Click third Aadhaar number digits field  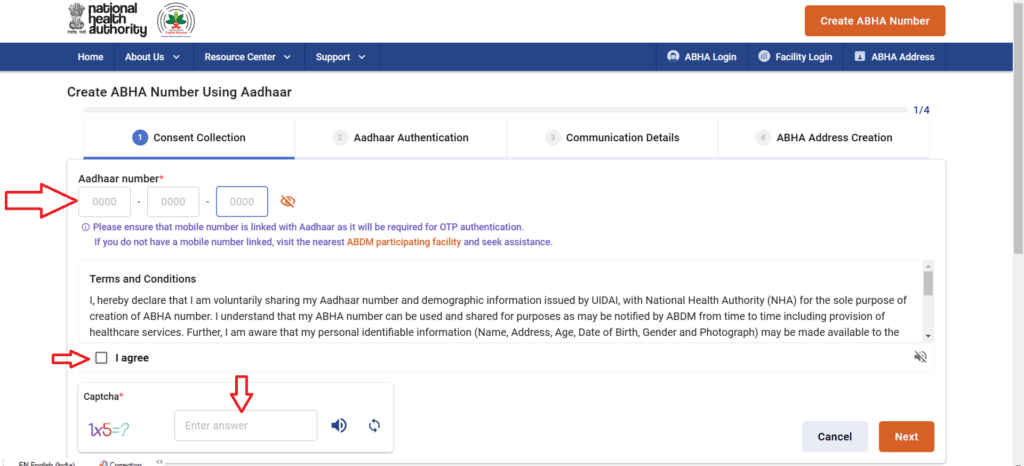point(242,202)
